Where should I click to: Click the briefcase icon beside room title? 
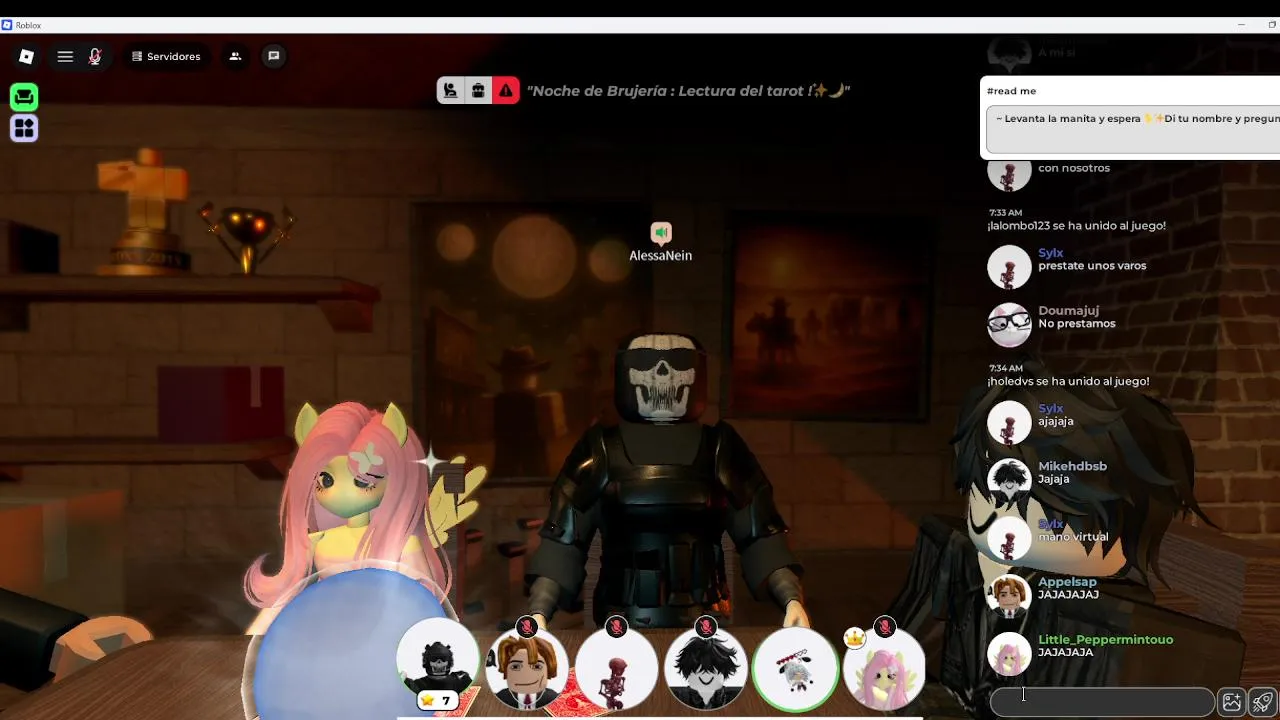[478, 91]
